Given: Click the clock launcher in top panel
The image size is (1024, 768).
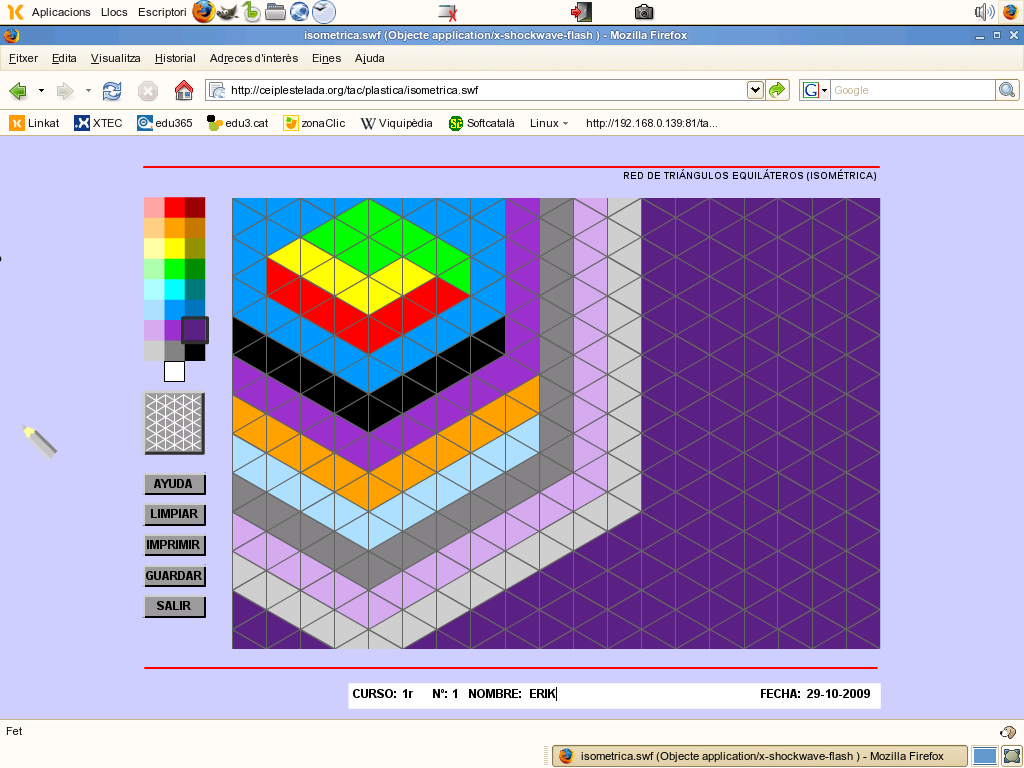Looking at the screenshot, I should [x=323, y=12].
